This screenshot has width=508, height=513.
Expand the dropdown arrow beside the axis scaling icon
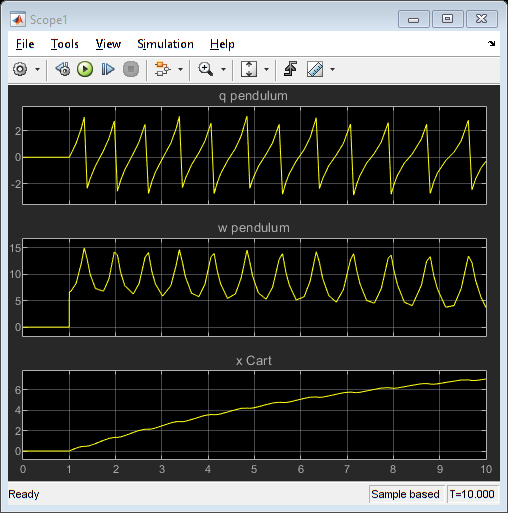[x=266, y=69]
